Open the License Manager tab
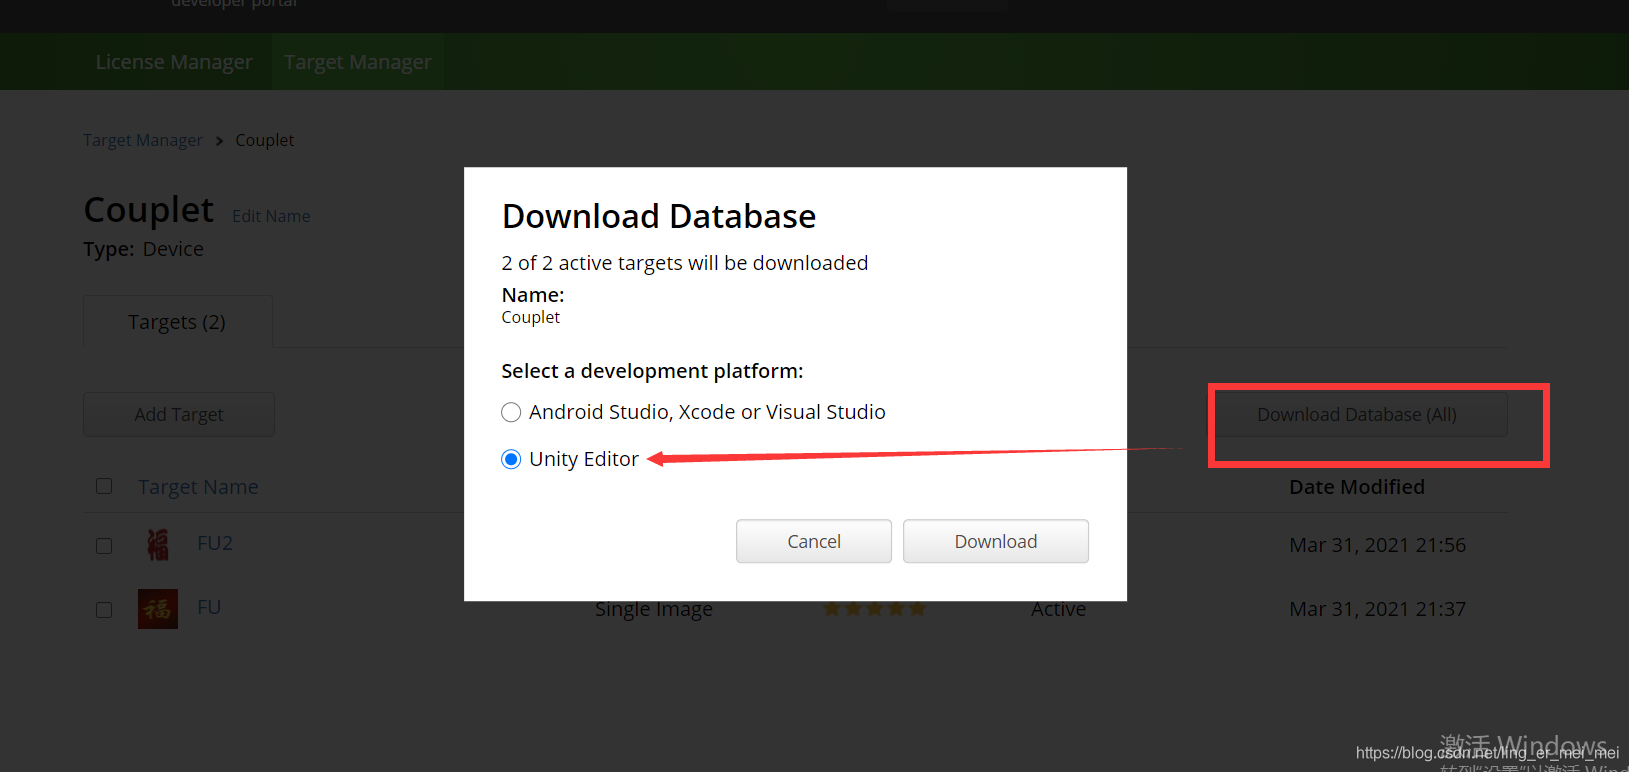Viewport: 1629px width, 772px height. tap(174, 62)
